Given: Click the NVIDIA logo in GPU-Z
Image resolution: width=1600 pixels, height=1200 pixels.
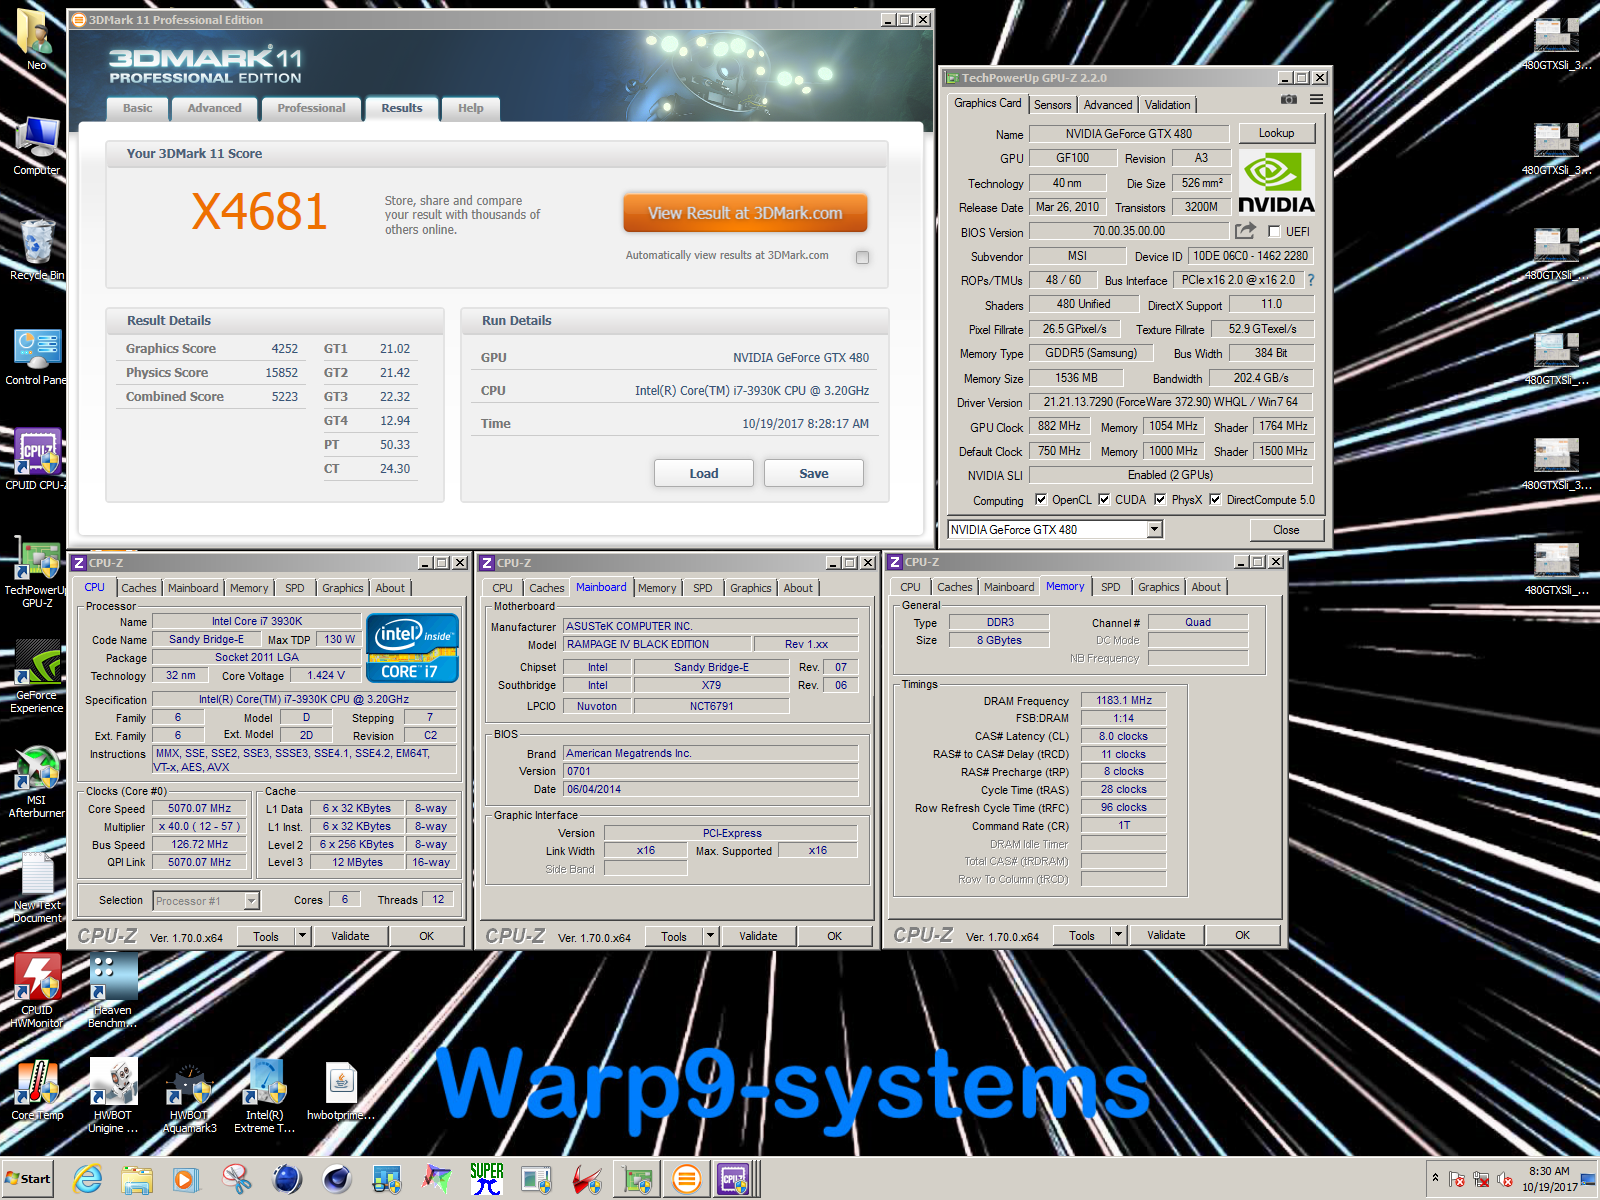Looking at the screenshot, I should pos(1276,182).
